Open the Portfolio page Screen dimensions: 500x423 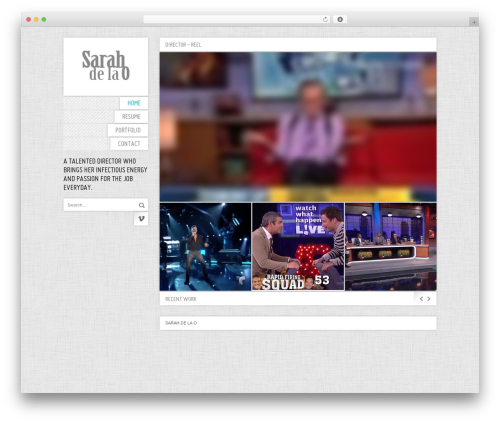click(x=128, y=130)
